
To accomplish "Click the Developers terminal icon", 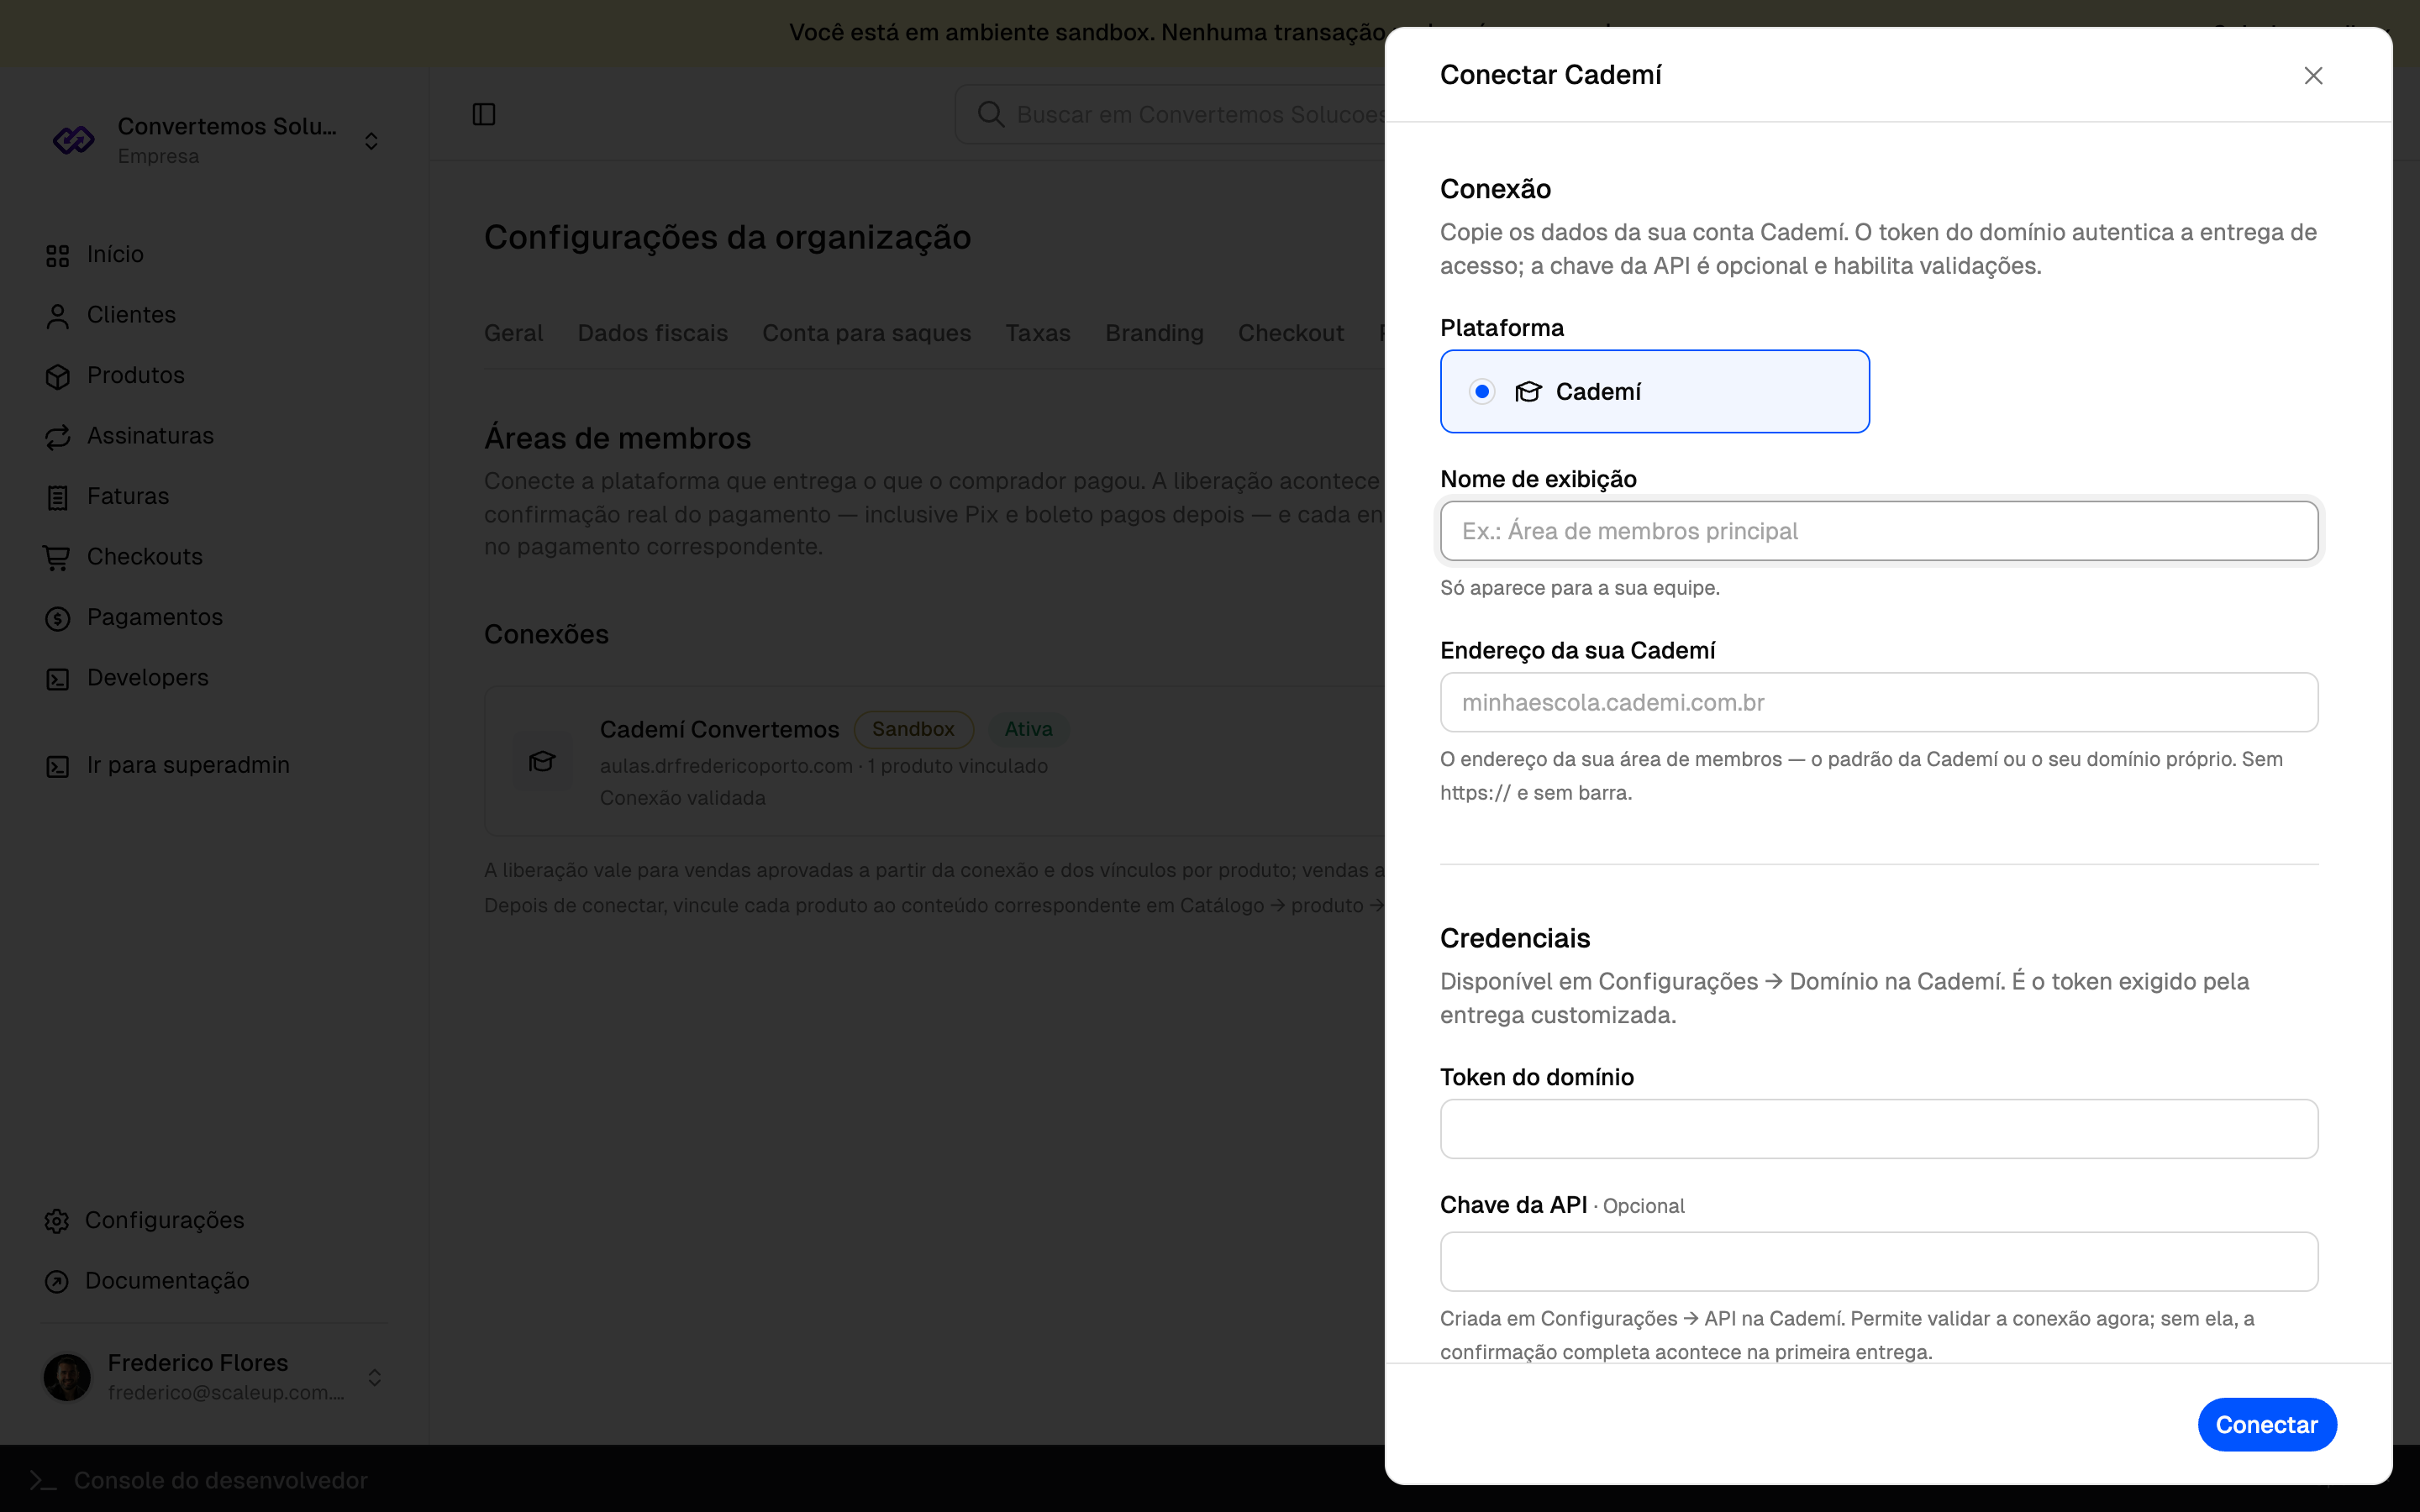I will tap(57, 680).
